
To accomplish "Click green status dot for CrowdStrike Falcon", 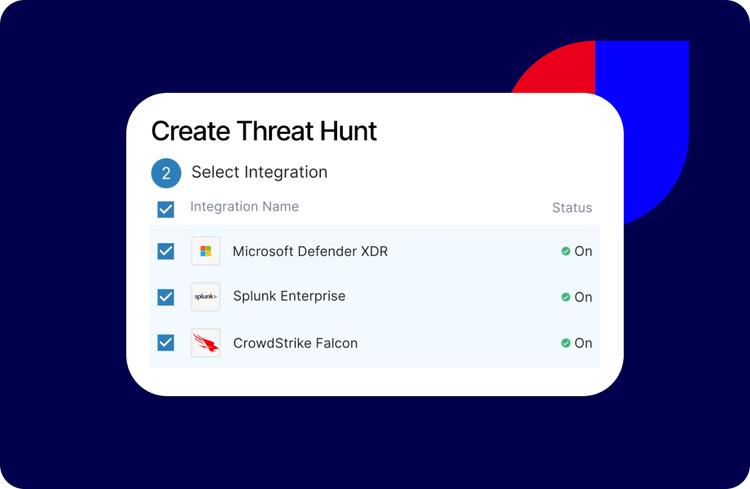I will tap(566, 343).
